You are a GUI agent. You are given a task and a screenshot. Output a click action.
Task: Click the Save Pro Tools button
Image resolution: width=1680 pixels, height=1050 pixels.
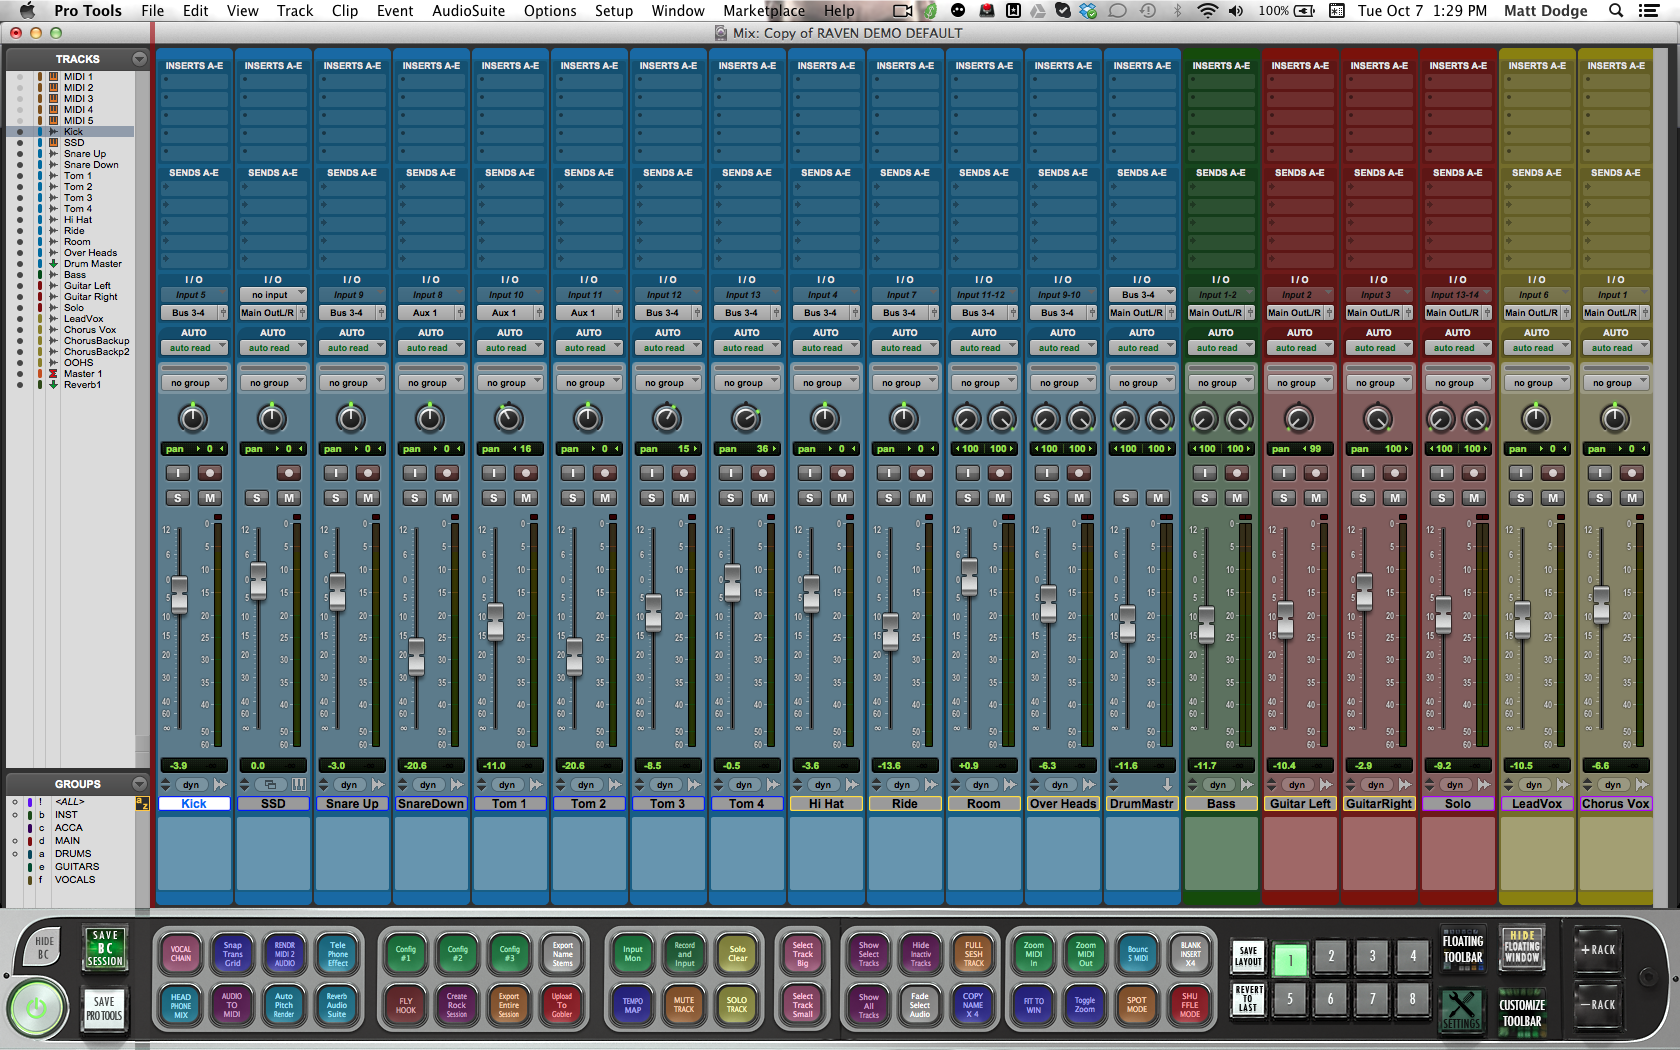(x=104, y=1008)
